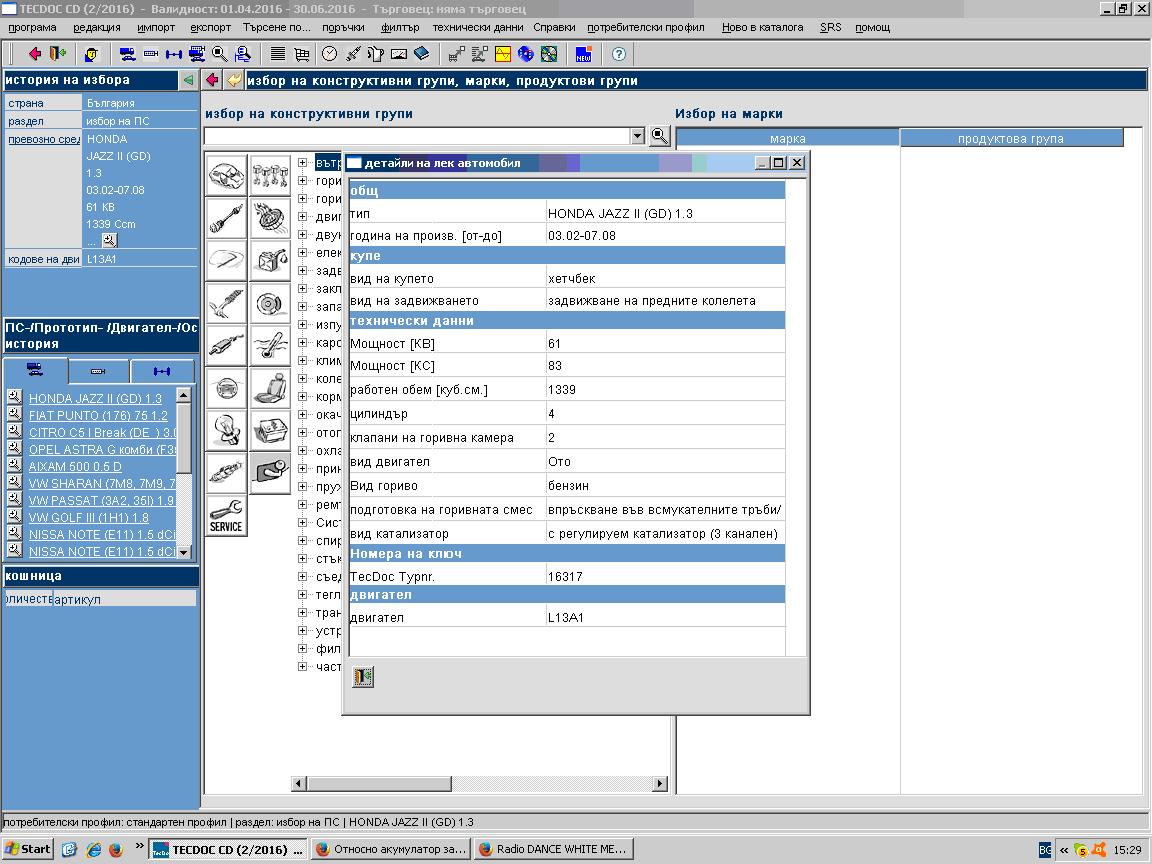Select the SERVICE wrench parts group
This screenshot has width=1152, height=864.
click(x=226, y=516)
